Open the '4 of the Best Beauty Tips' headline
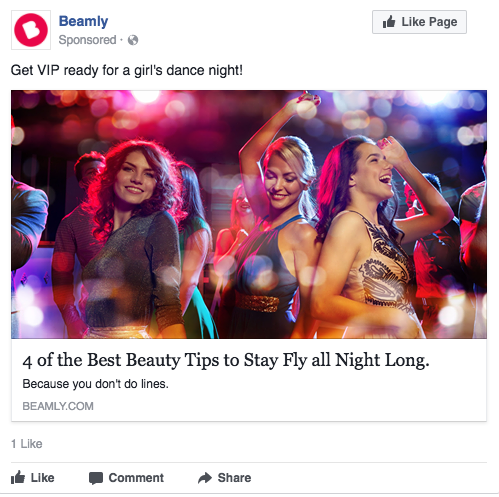The image size is (499, 497). click(x=226, y=360)
